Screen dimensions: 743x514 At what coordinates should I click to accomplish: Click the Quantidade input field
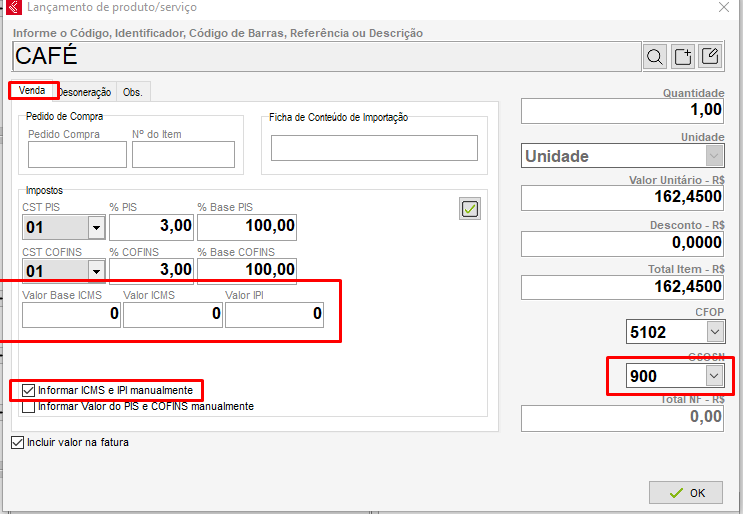[620, 109]
